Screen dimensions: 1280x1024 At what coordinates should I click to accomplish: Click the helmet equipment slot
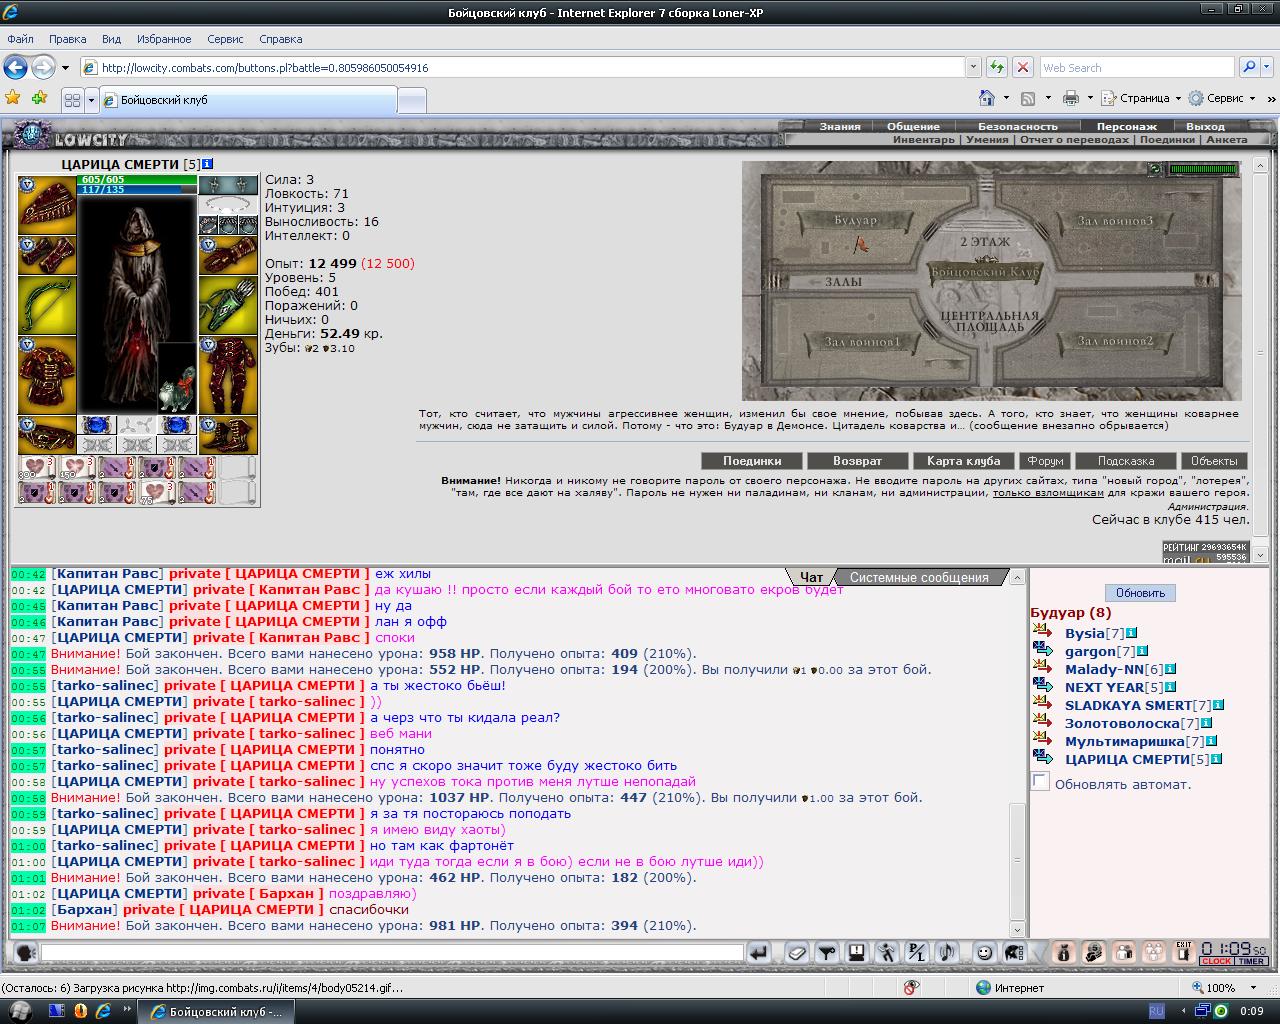pyautogui.click(x=46, y=205)
